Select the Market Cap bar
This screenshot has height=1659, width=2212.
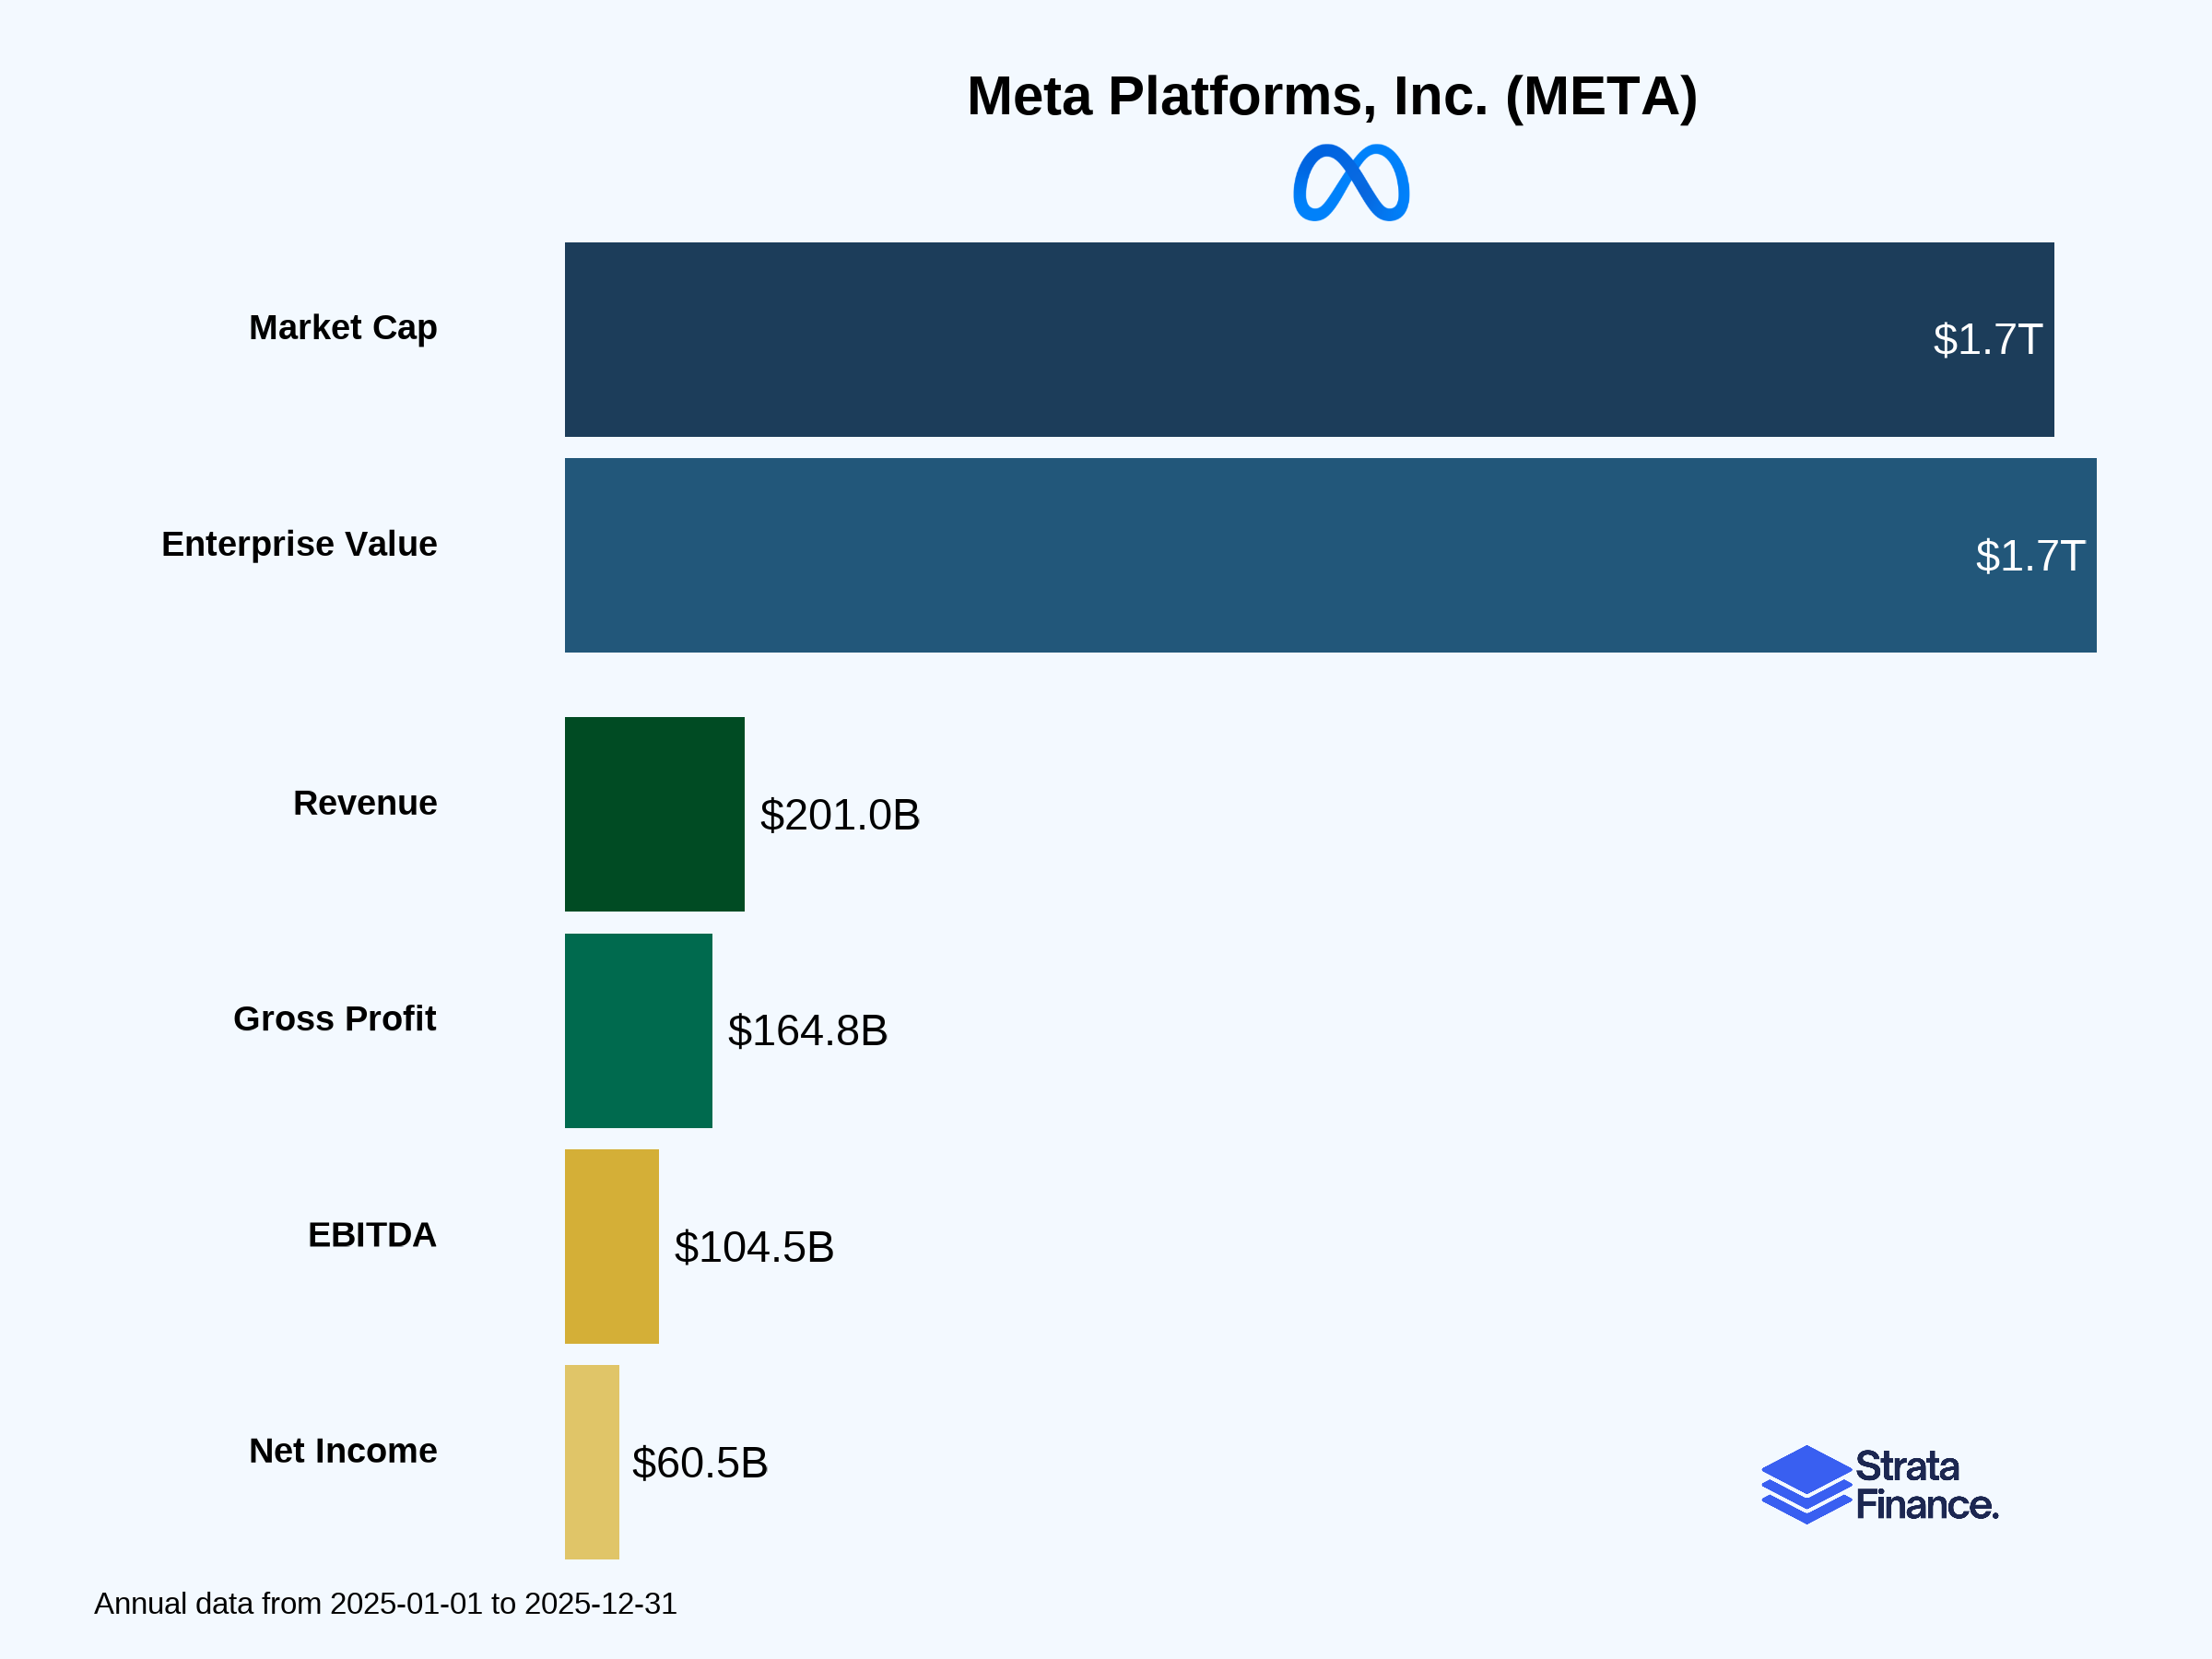coord(1309,339)
